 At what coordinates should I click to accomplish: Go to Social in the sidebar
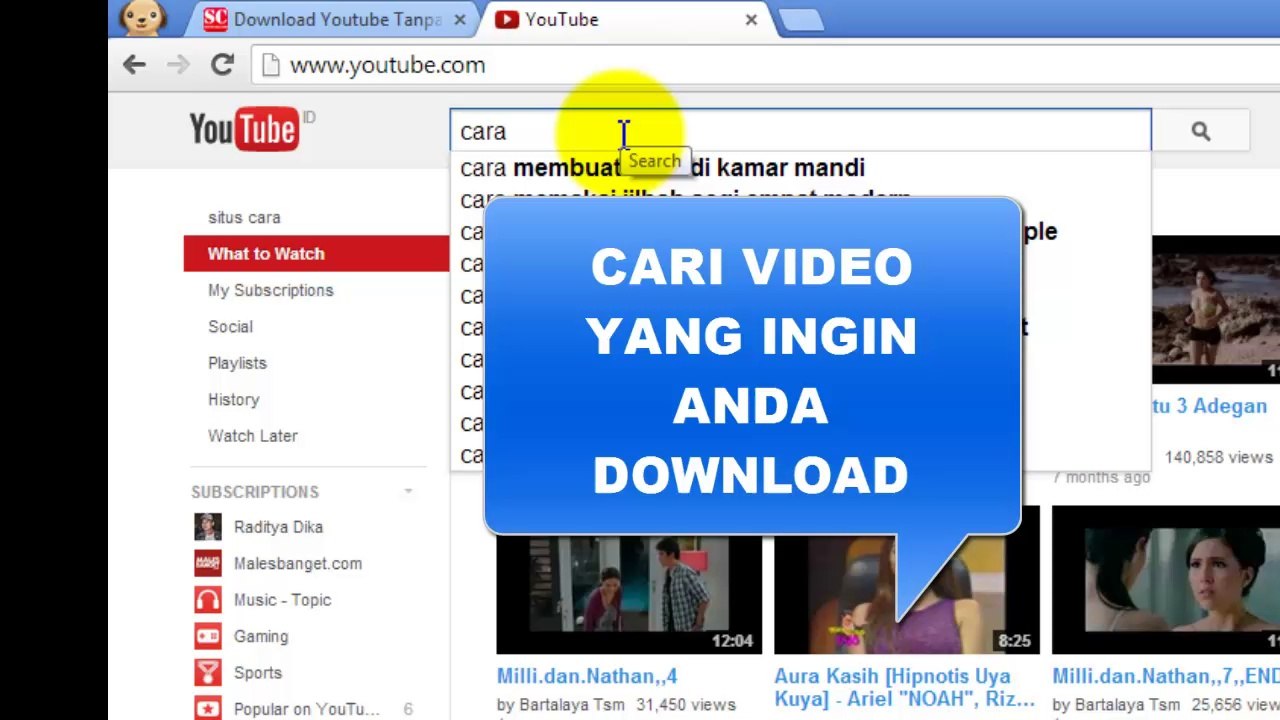click(230, 327)
